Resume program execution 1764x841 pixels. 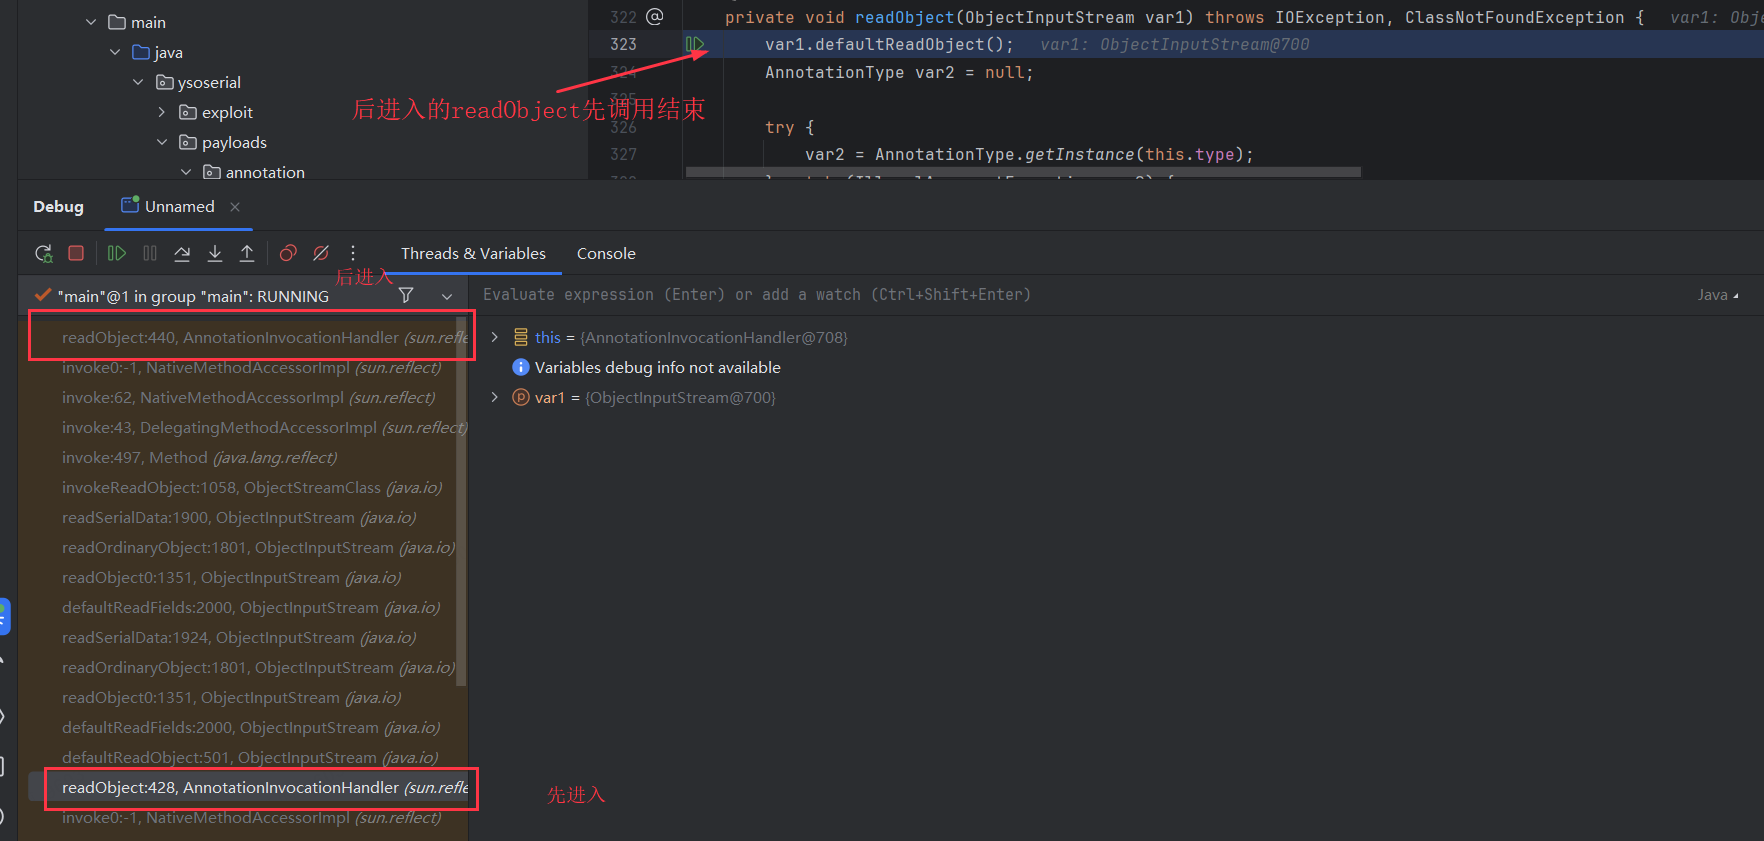(117, 253)
